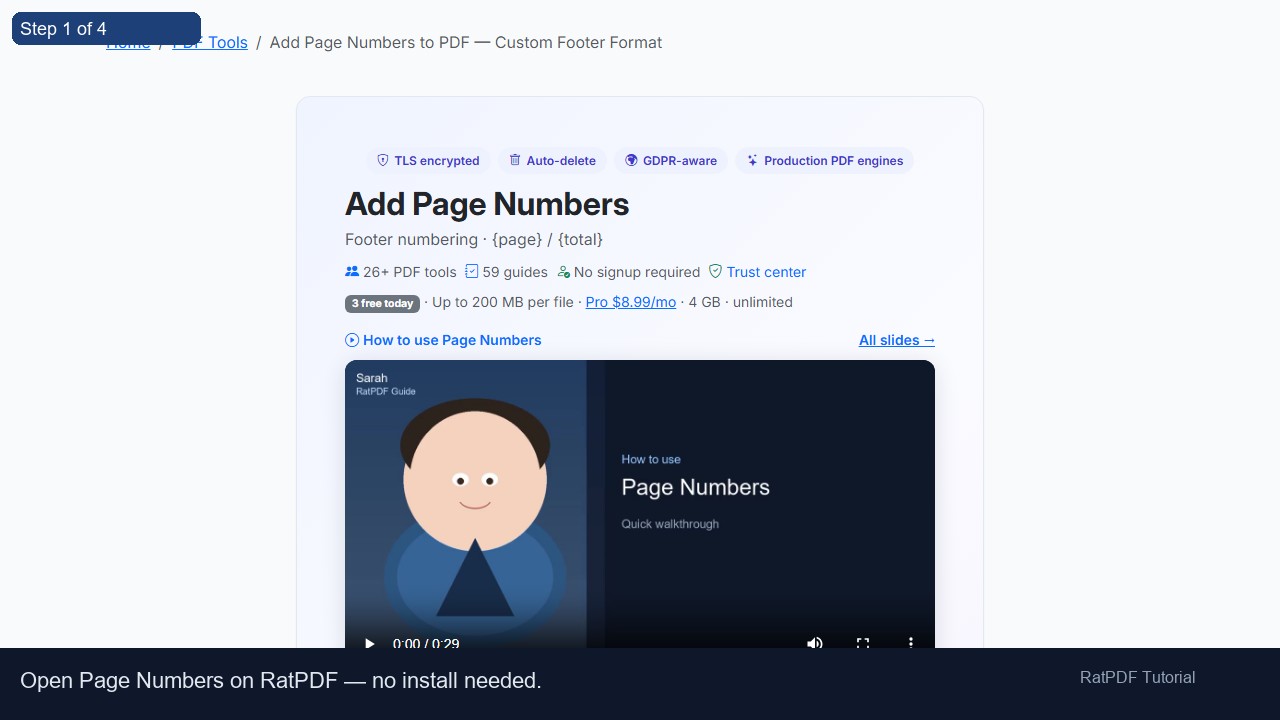Click the user icon beside No signup required
The image size is (1280, 720).
coord(563,272)
